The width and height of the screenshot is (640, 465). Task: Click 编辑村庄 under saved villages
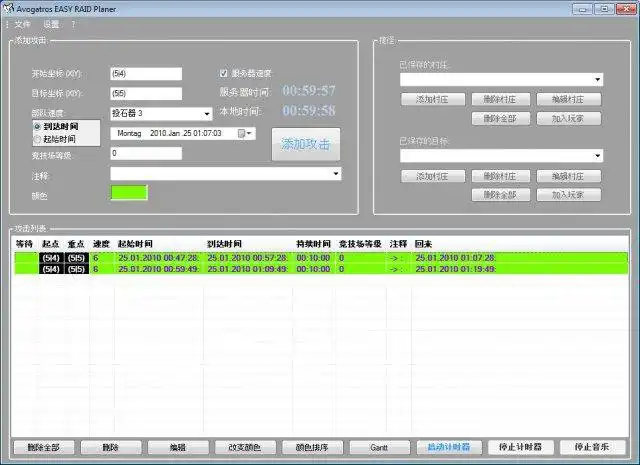pyautogui.click(x=569, y=99)
